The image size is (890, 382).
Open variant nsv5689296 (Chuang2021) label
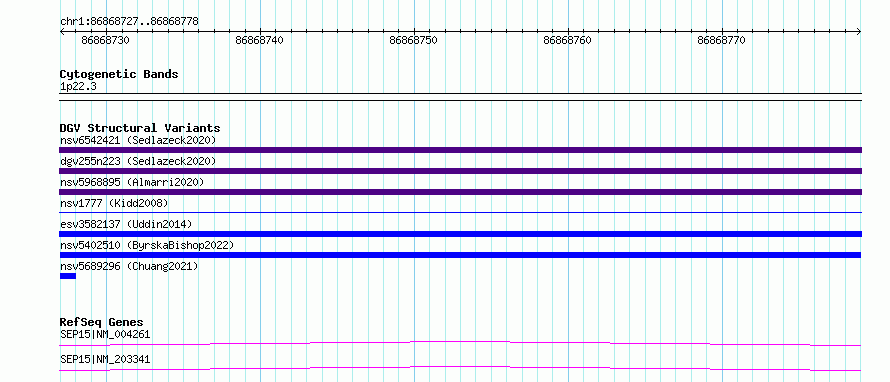pos(129,266)
